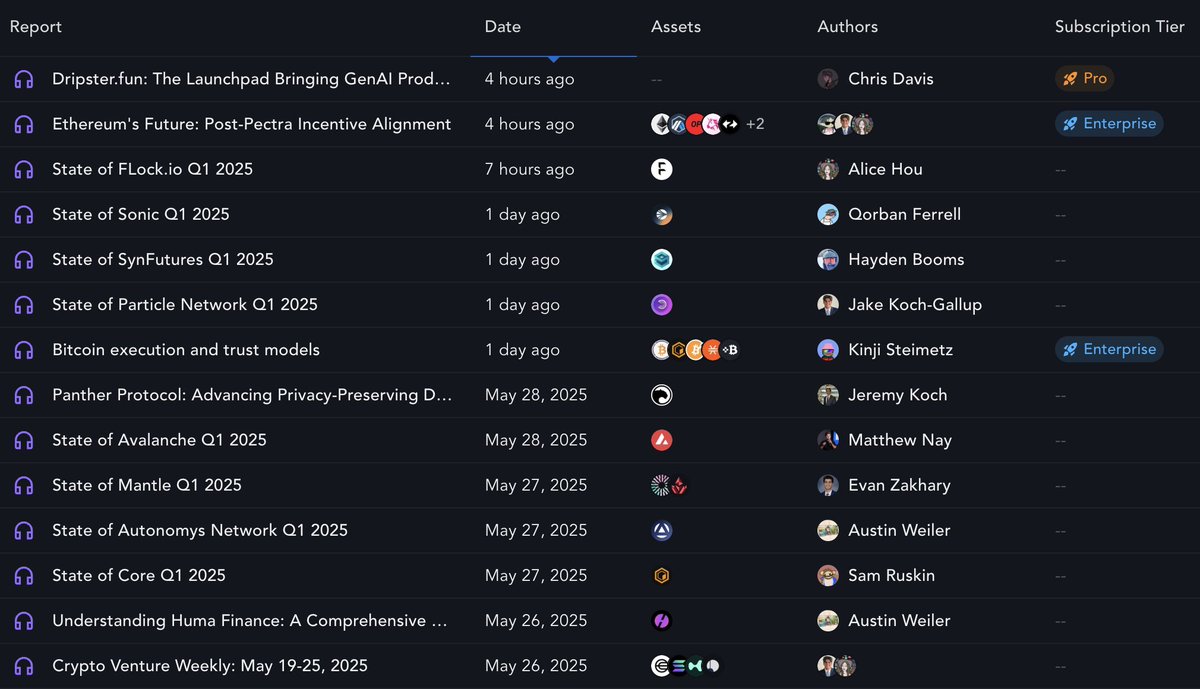Click author name Jeremy Koch
The image size is (1200, 689).
click(x=898, y=395)
